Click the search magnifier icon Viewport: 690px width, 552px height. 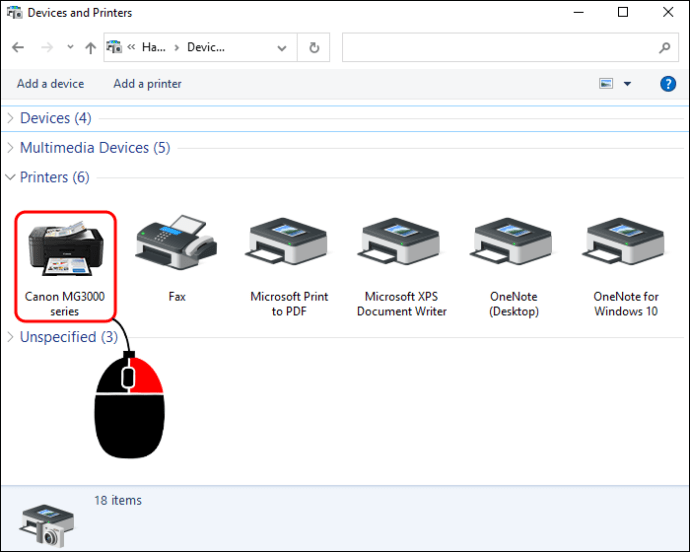664,47
